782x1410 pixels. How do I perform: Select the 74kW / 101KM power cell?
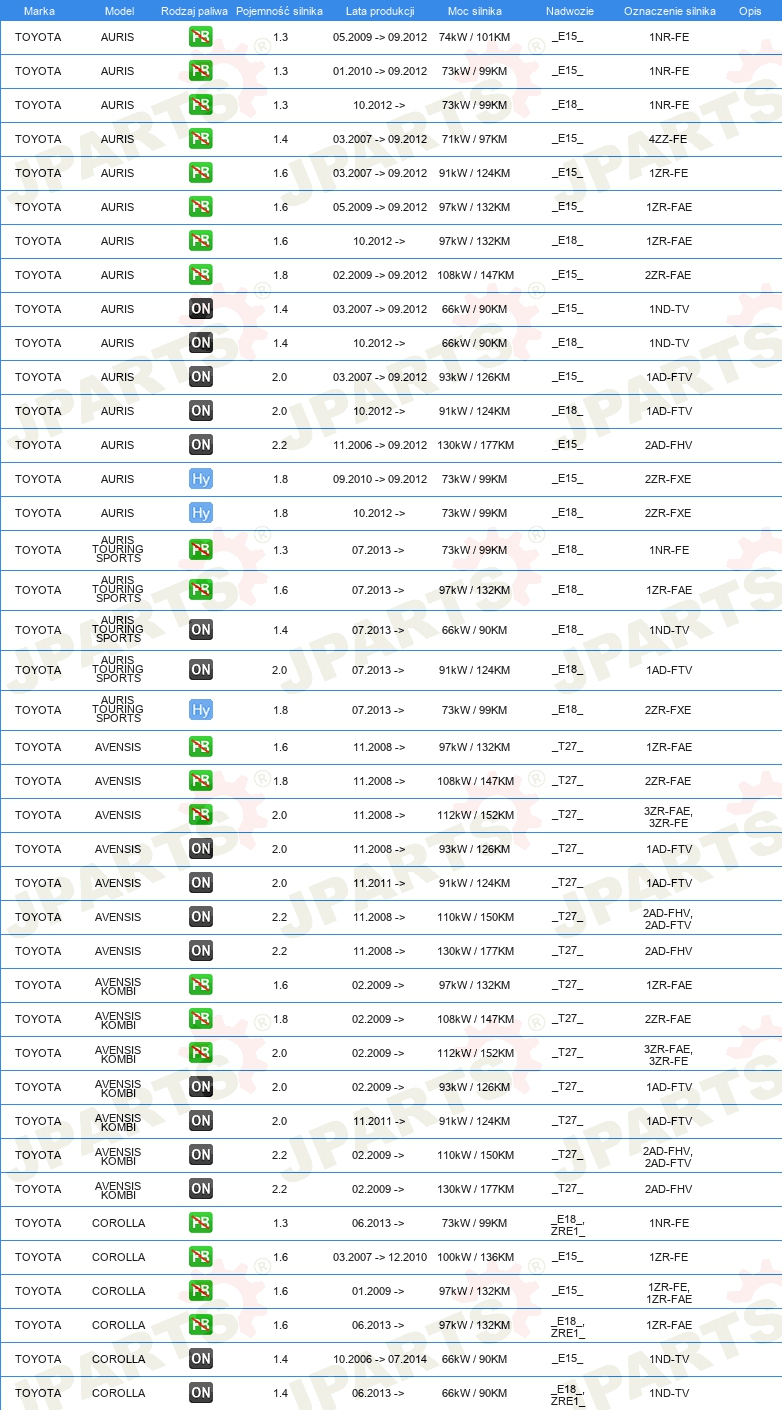tap(475, 37)
